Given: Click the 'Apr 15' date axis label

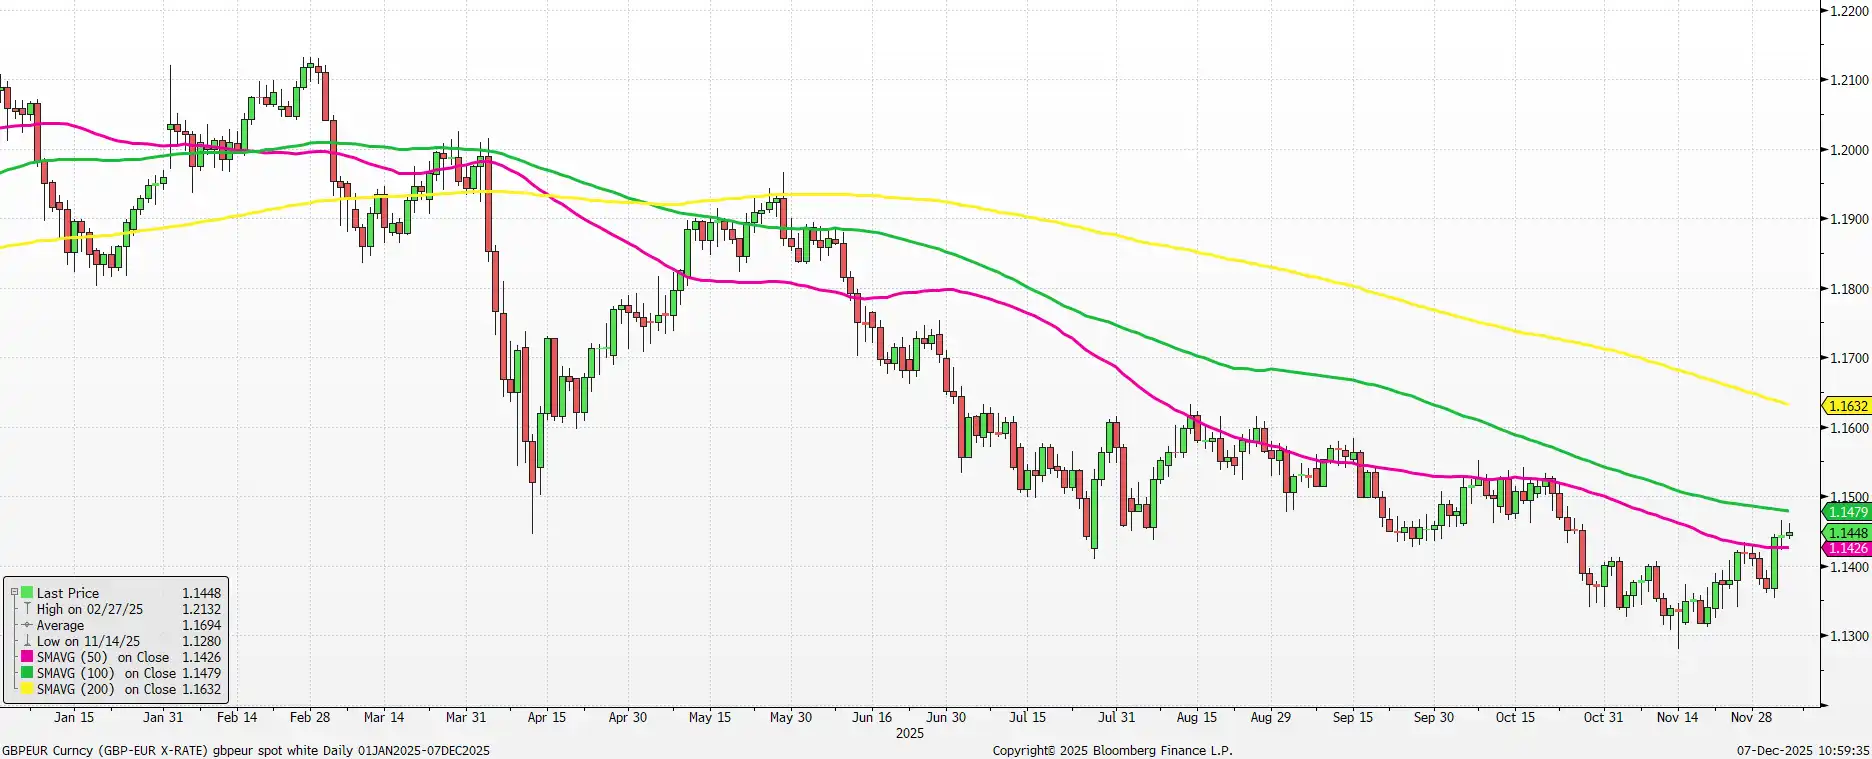Looking at the screenshot, I should (x=547, y=717).
